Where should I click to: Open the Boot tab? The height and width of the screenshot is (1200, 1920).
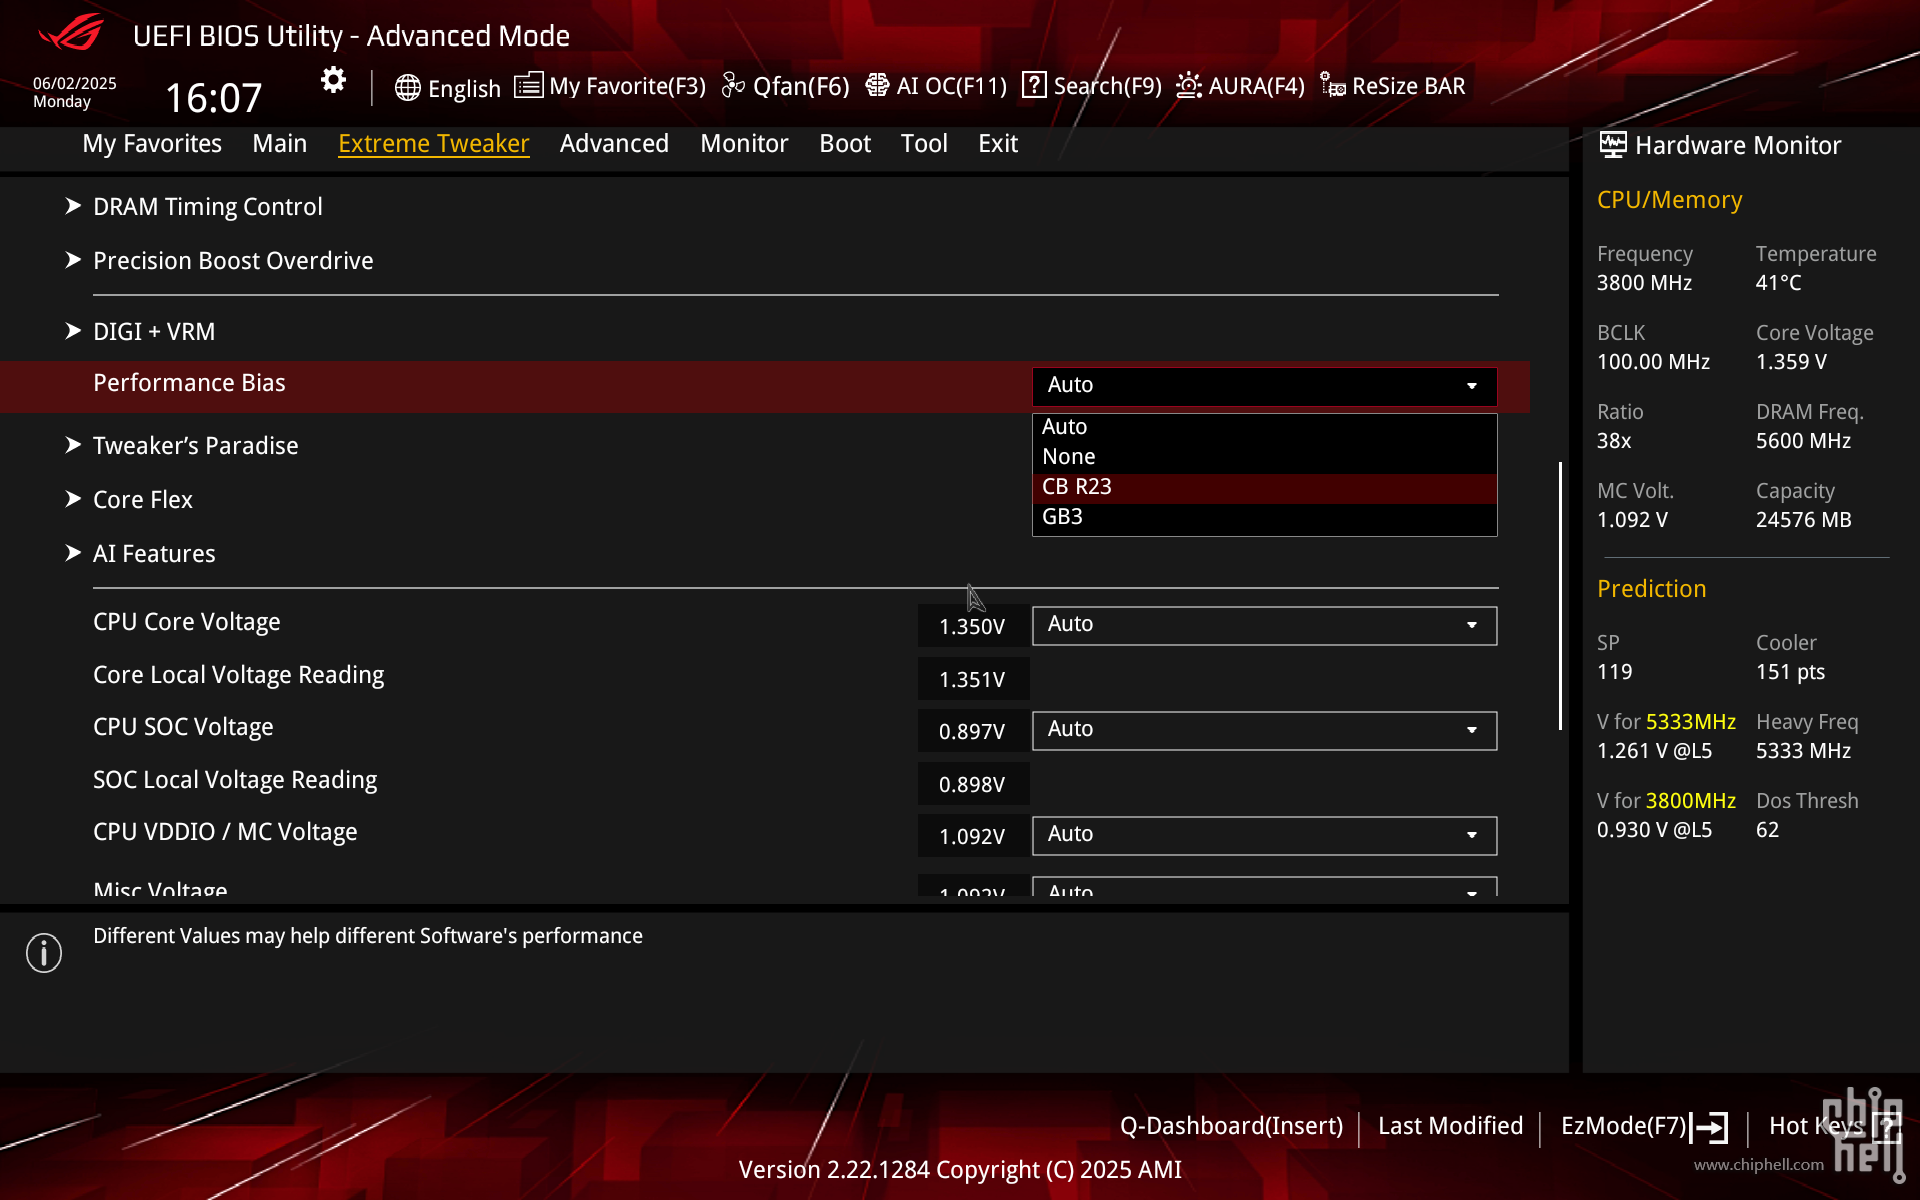click(x=845, y=144)
